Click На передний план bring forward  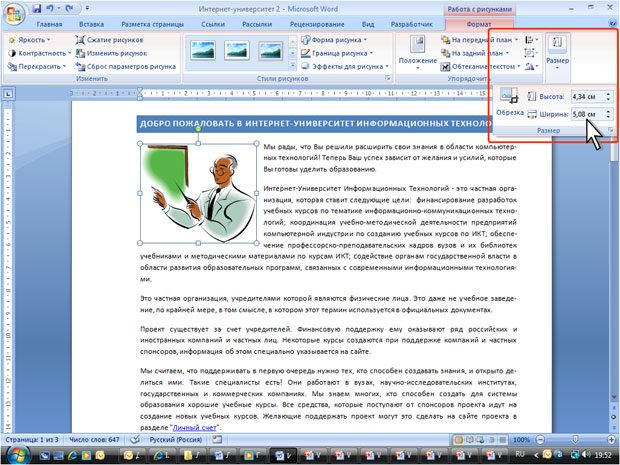point(480,40)
